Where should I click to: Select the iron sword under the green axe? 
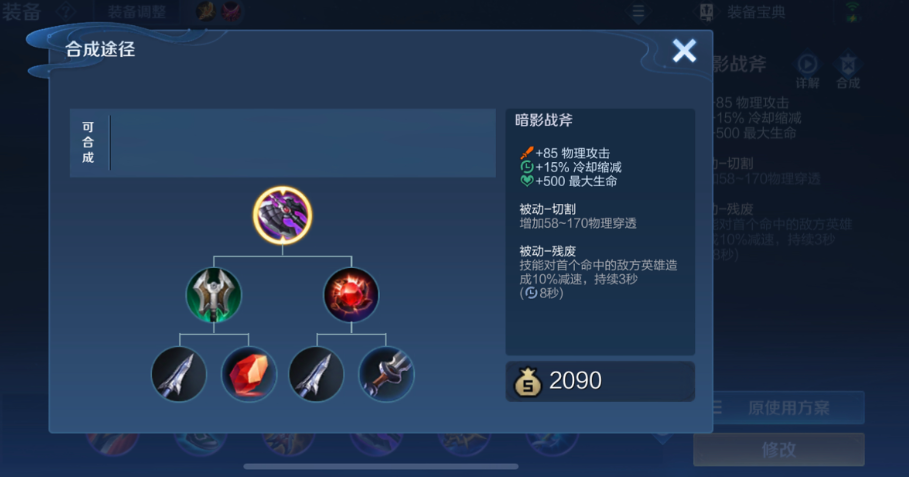[x=179, y=374]
